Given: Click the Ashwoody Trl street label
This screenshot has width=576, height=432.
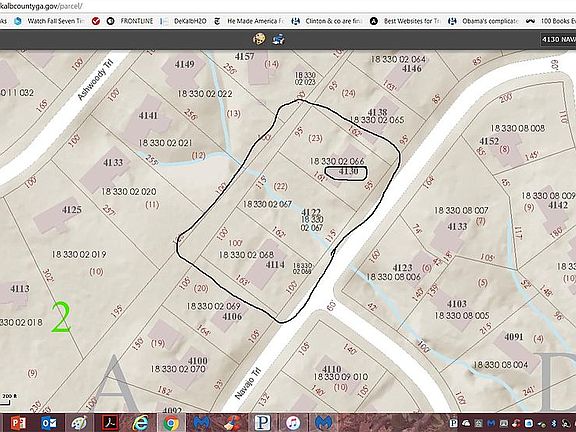Looking at the screenshot, I should pyautogui.click(x=96, y=80).
